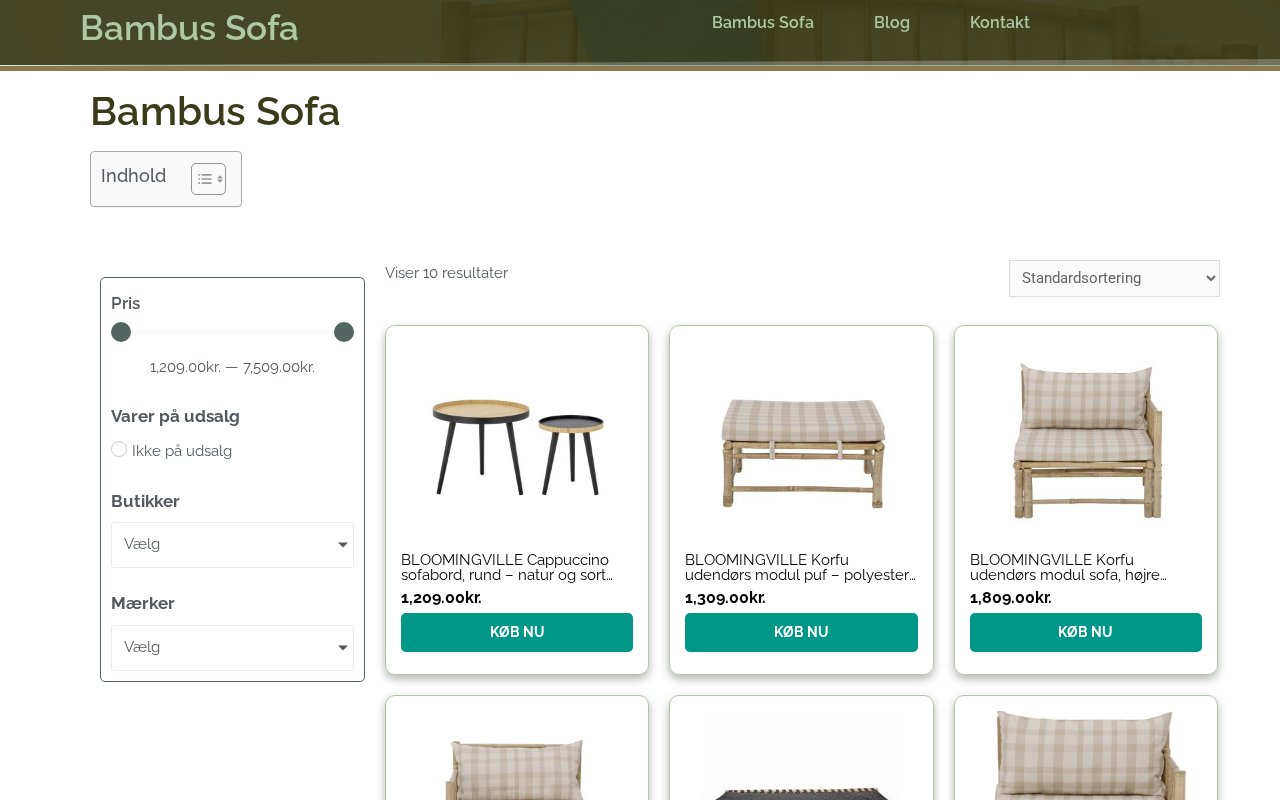This screenshot has width=1280, height=800.
Task: Click the Bambus Sofa site logo title
Action: 189,28
